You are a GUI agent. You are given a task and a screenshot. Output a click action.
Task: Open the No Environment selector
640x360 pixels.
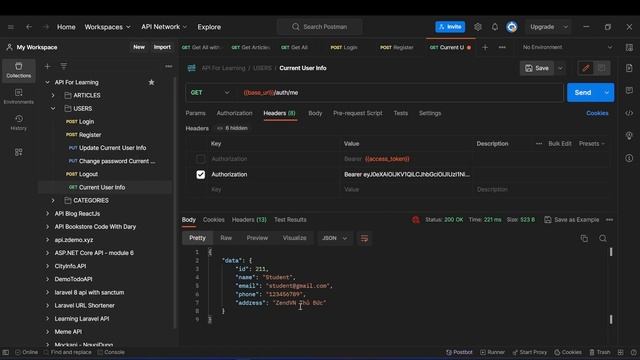click(x=567, y=47)
